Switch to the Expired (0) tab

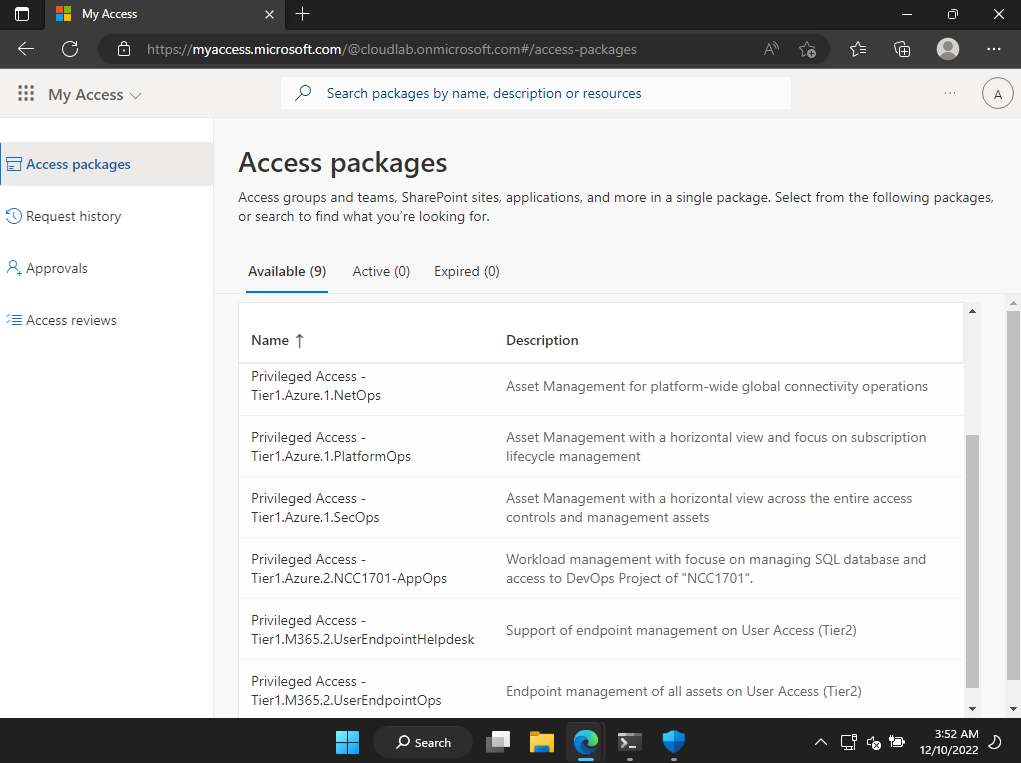pyautogui.click(x=467, y=271)
